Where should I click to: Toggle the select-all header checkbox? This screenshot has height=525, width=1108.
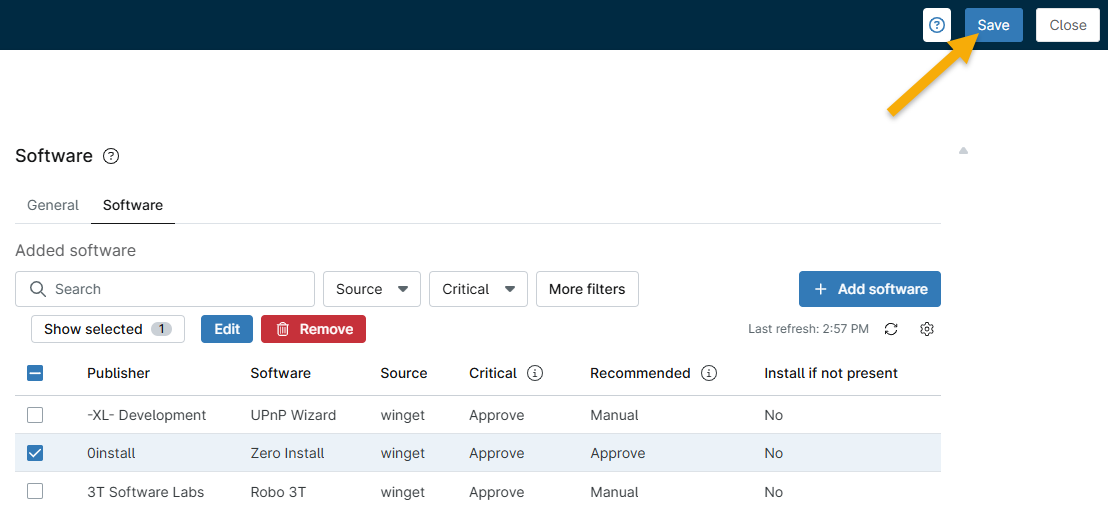pyautogui.click(x=35, y=373)
